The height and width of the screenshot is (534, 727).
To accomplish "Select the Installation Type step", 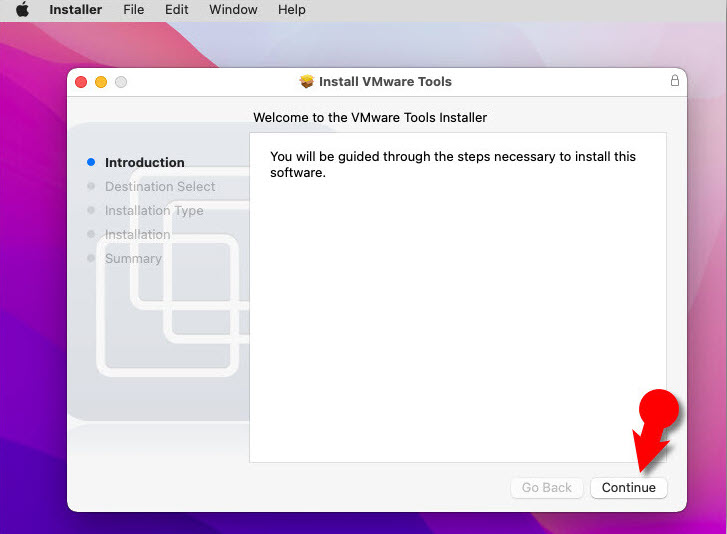I will [154, 210].
